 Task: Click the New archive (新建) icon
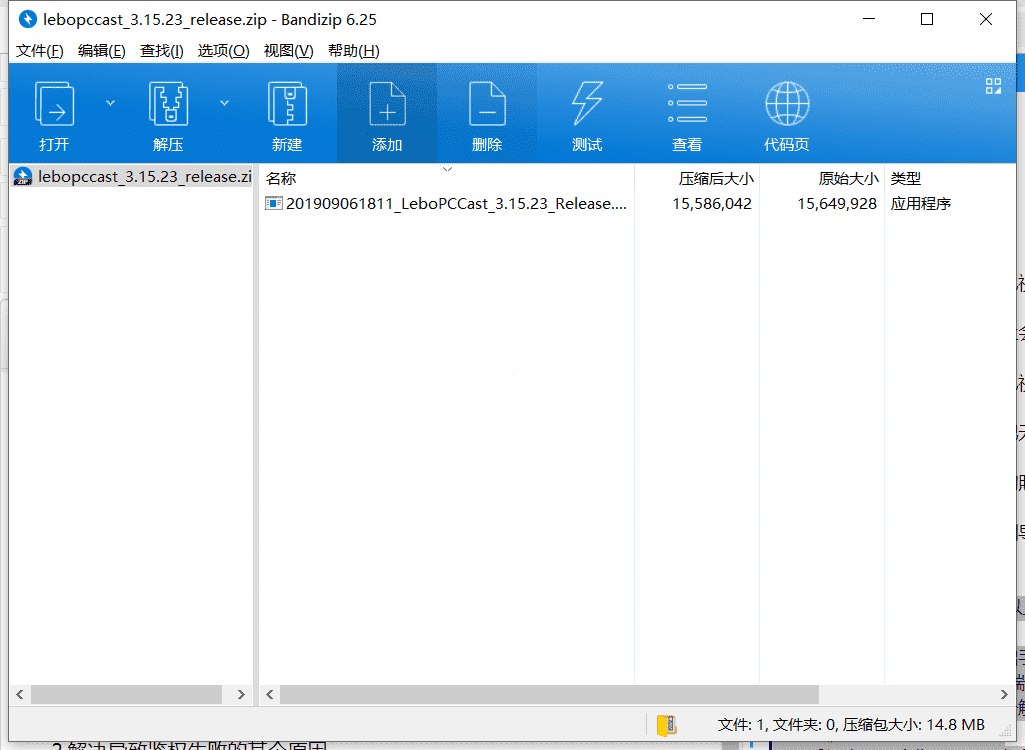pyautogui.click(x=288, y=103)
